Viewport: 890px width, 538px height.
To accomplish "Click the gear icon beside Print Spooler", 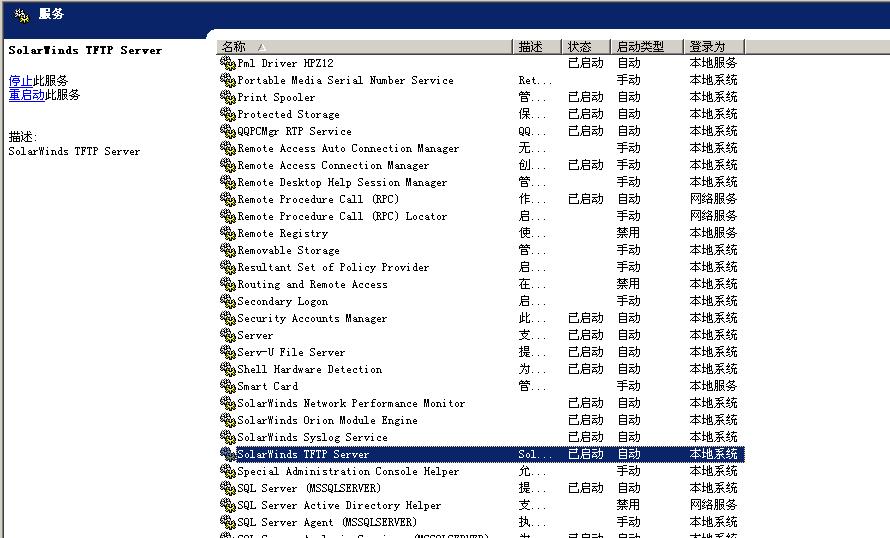I will click(227, 98).
